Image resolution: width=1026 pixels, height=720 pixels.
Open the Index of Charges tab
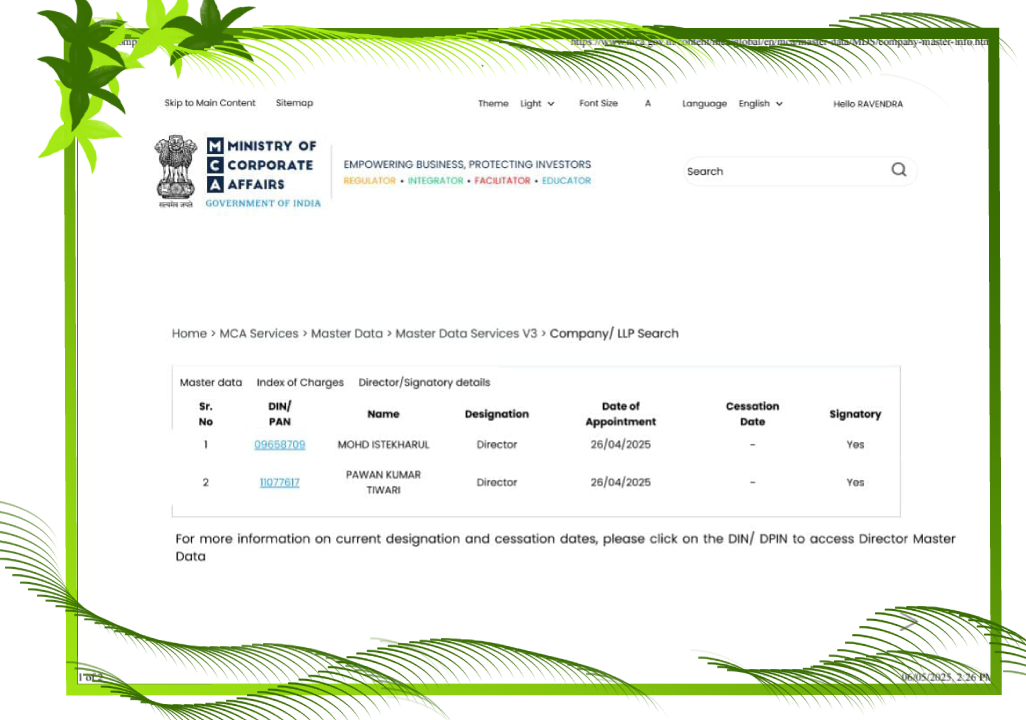point(300,383)
